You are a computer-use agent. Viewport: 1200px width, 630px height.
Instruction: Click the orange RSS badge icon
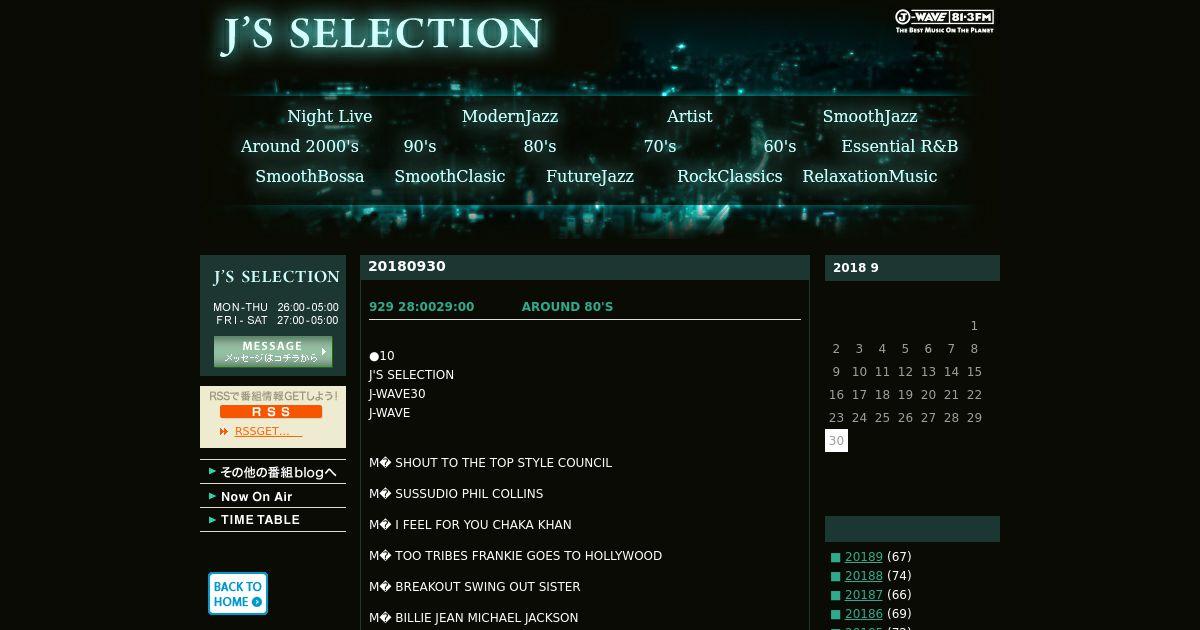pos(271,412)
